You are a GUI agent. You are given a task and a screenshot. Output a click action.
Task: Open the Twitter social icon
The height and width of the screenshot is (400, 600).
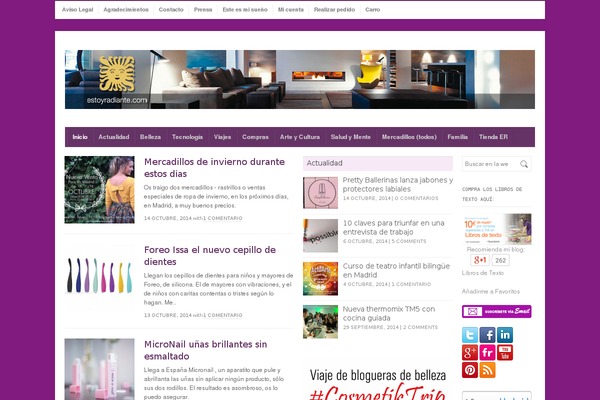(x=470, y=335)
